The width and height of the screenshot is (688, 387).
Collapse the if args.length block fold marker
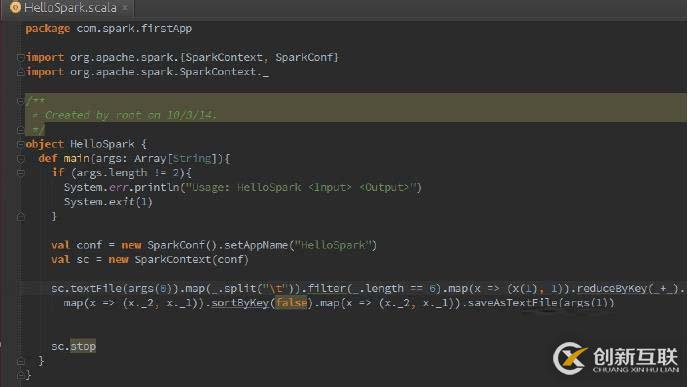click(x=21, y=173)
